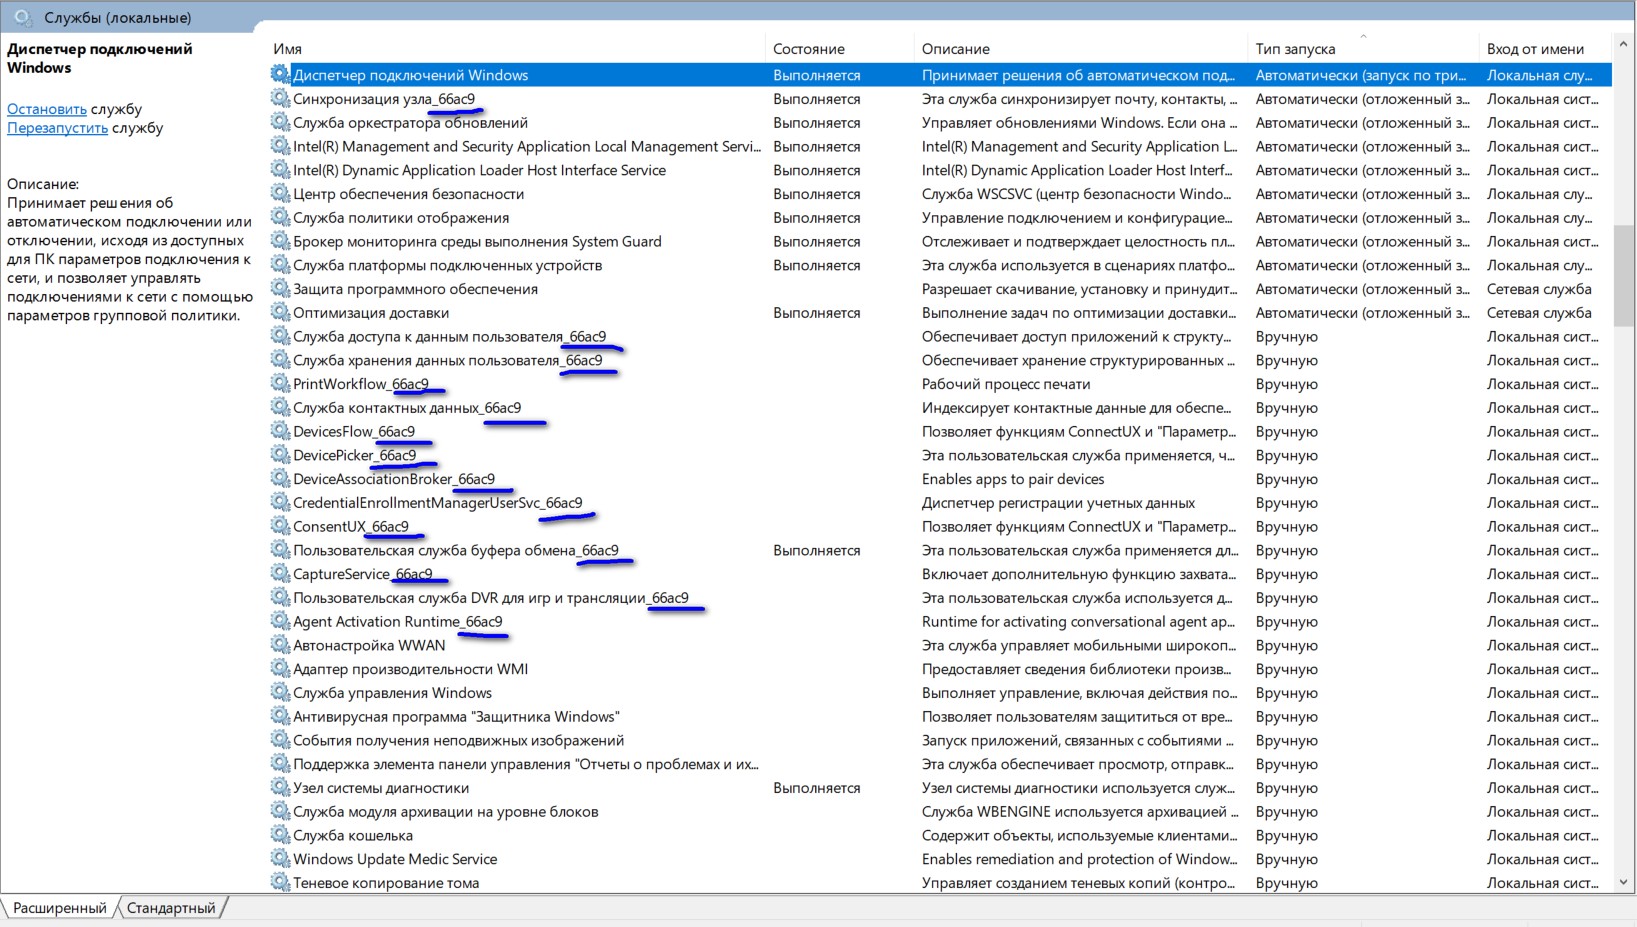Click the scrollbar up arrow
1637x927 pixels.
tap(1624, 44)
